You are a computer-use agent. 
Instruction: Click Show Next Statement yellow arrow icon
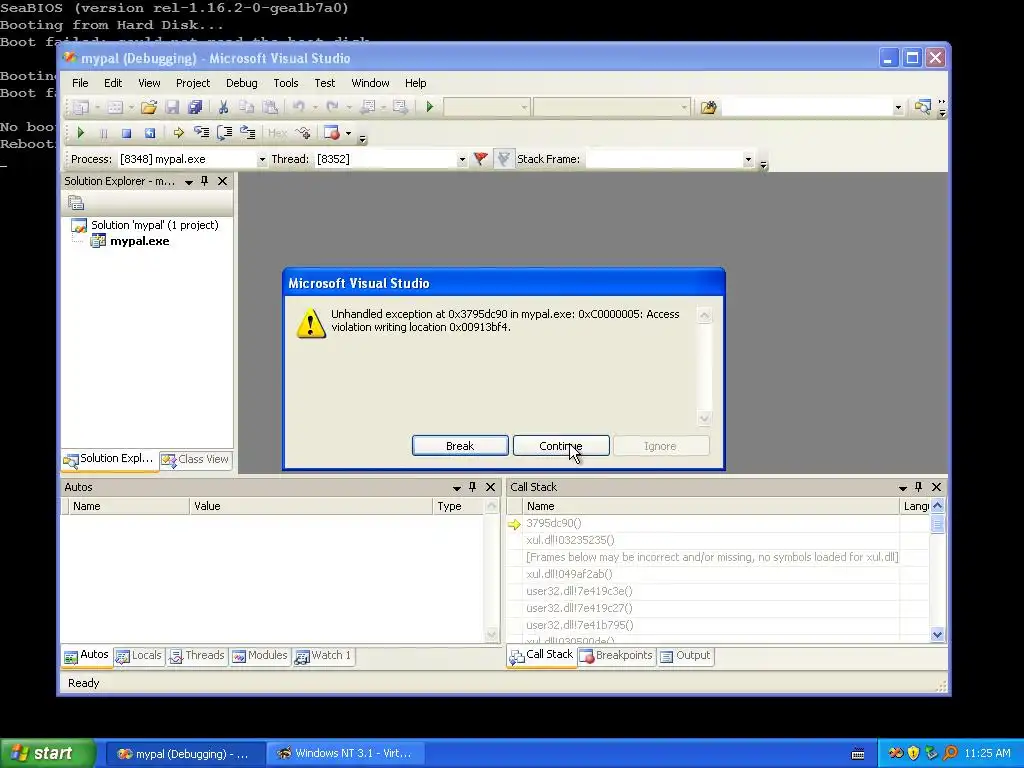point(178,133)
